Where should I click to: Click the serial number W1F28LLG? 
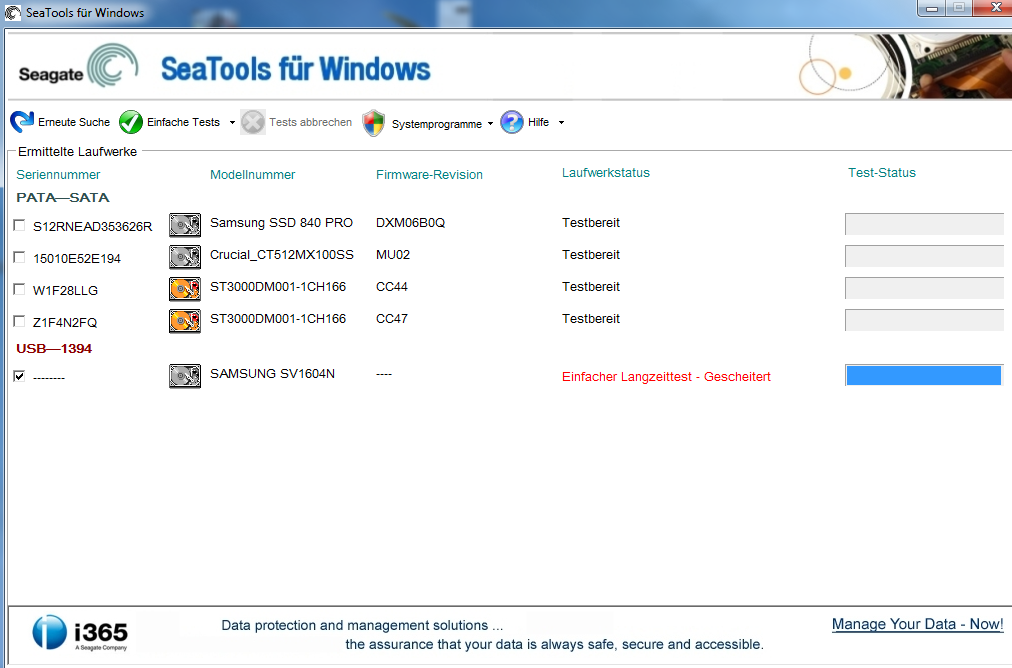[65, 290]
